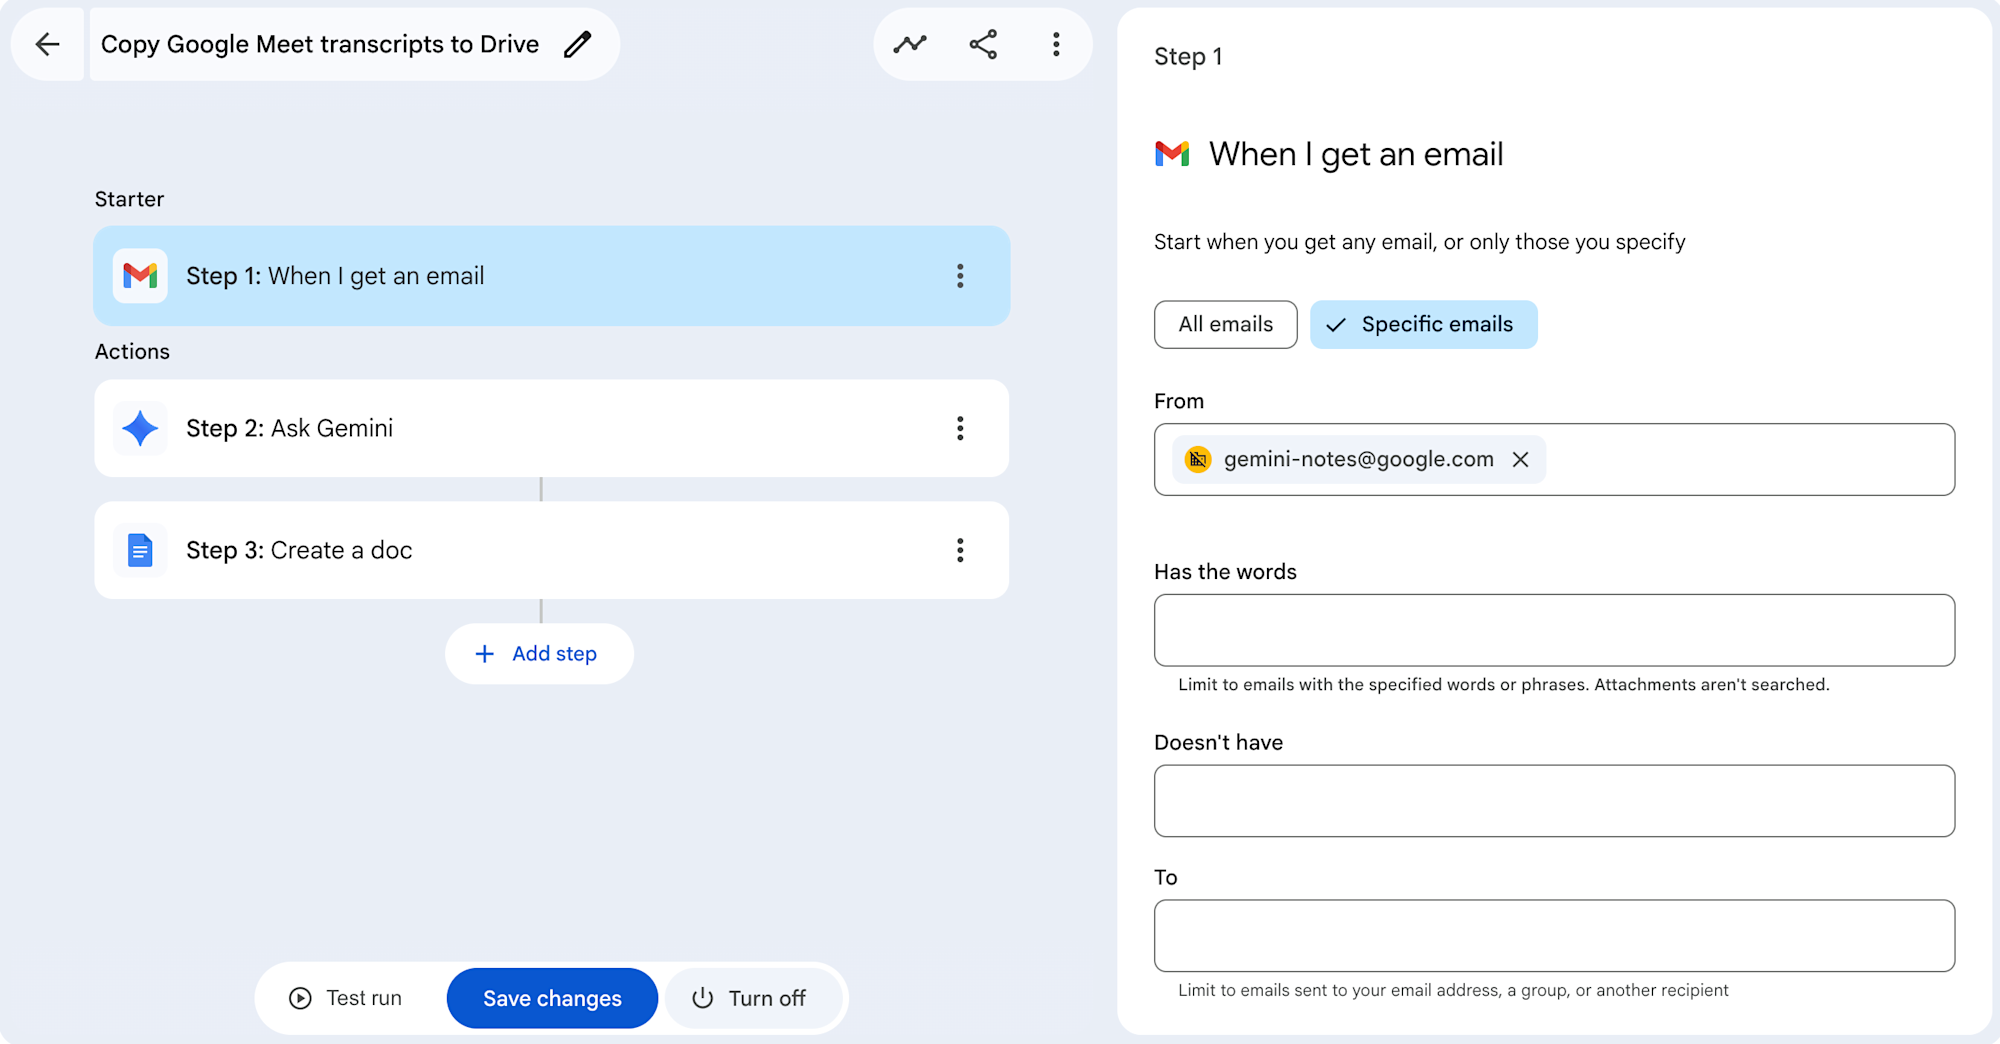Start a Test run
Viewport: 2000px width, 1044px height.
click(346, 998)
